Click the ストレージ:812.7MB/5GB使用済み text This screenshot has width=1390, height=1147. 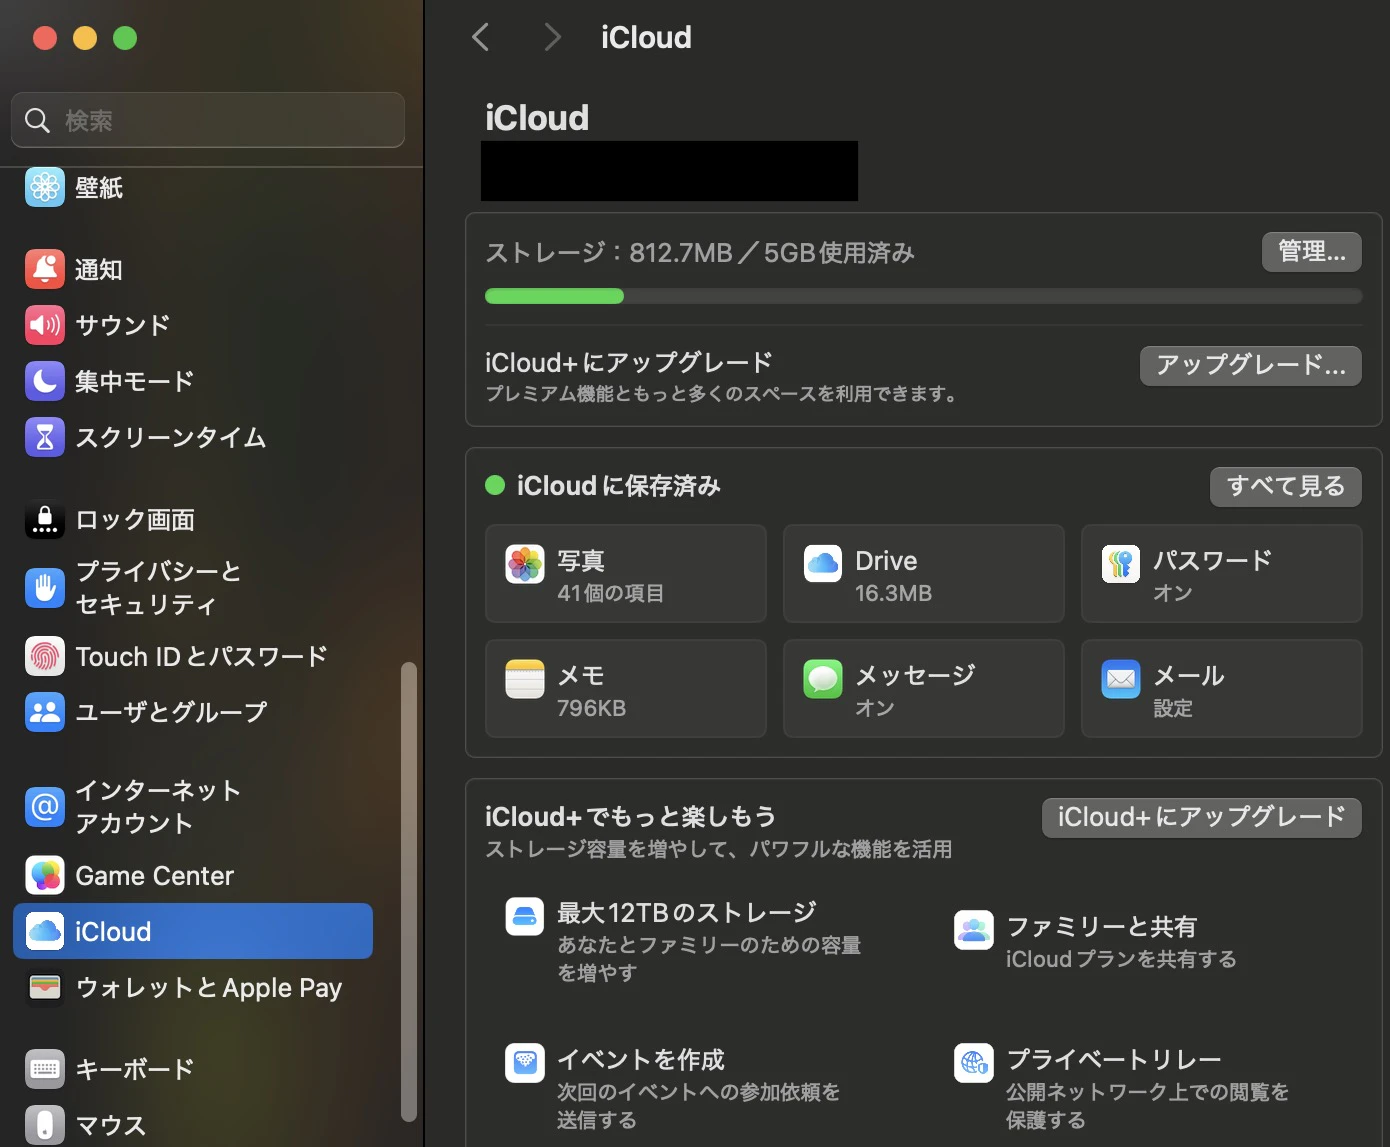[x=700, y=253]
